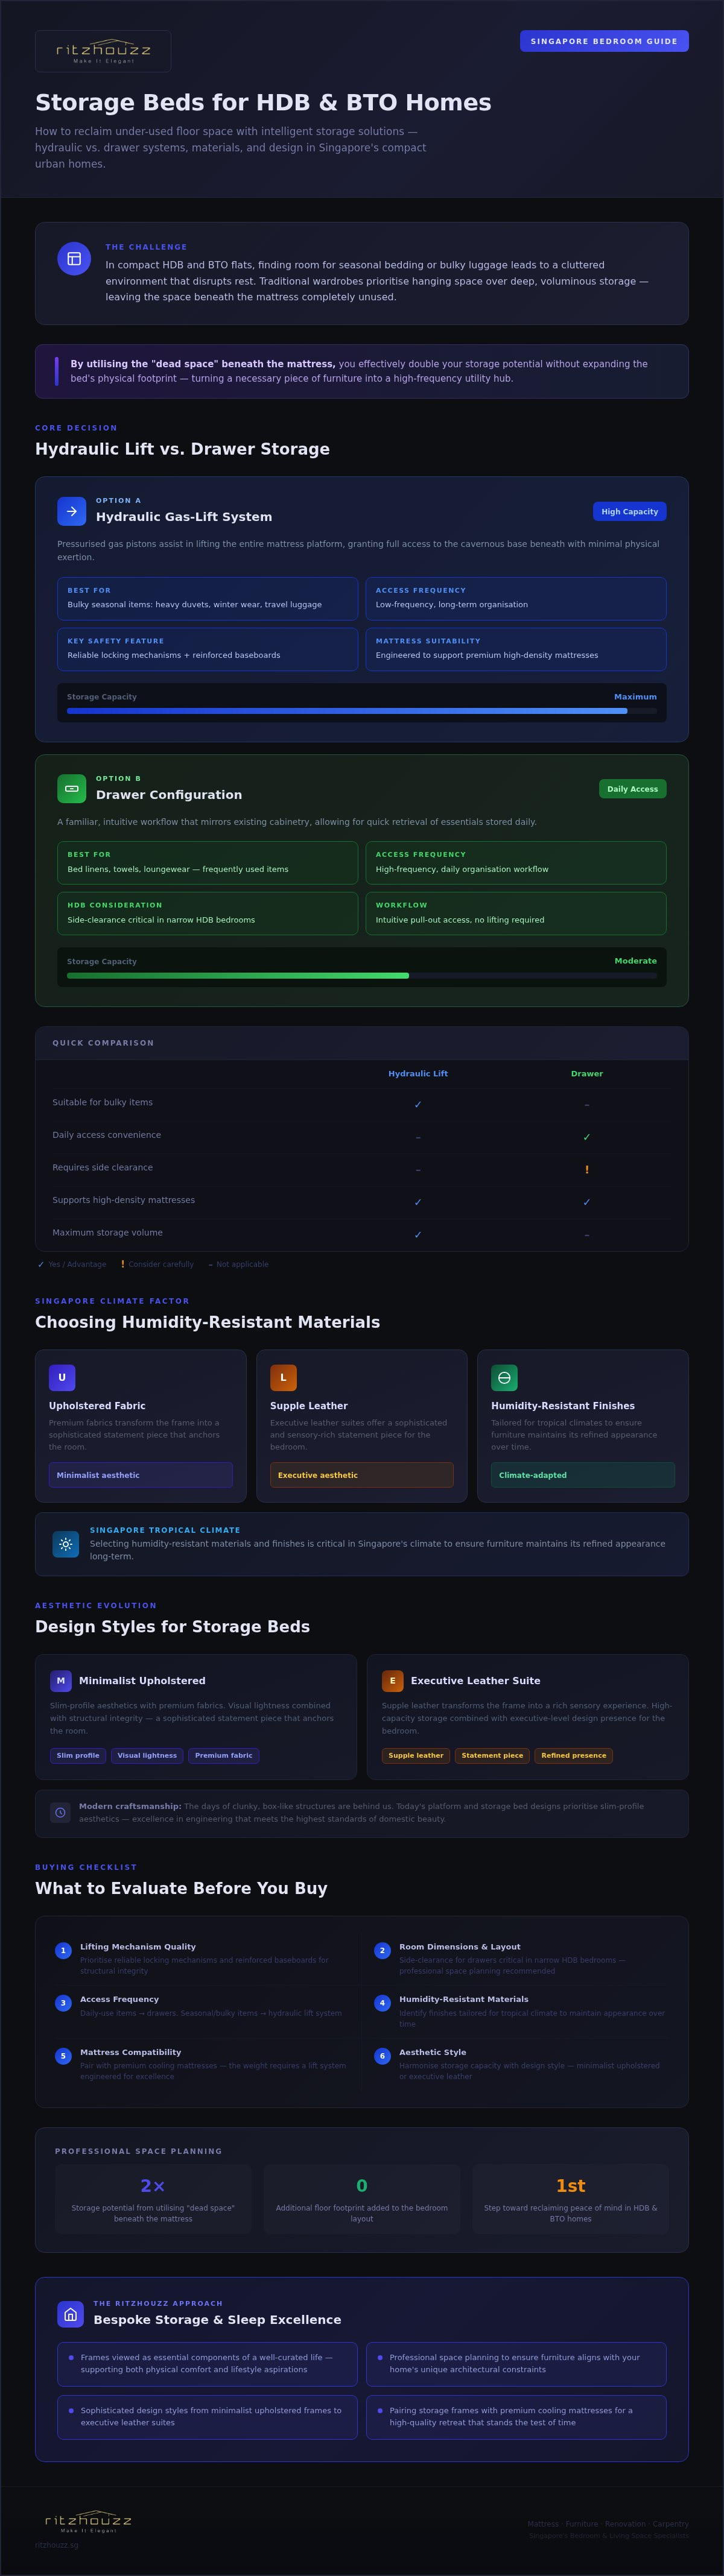
Task: Click the orange warning mark in Requires side clearance row
Action: [x=587, y=1169]
